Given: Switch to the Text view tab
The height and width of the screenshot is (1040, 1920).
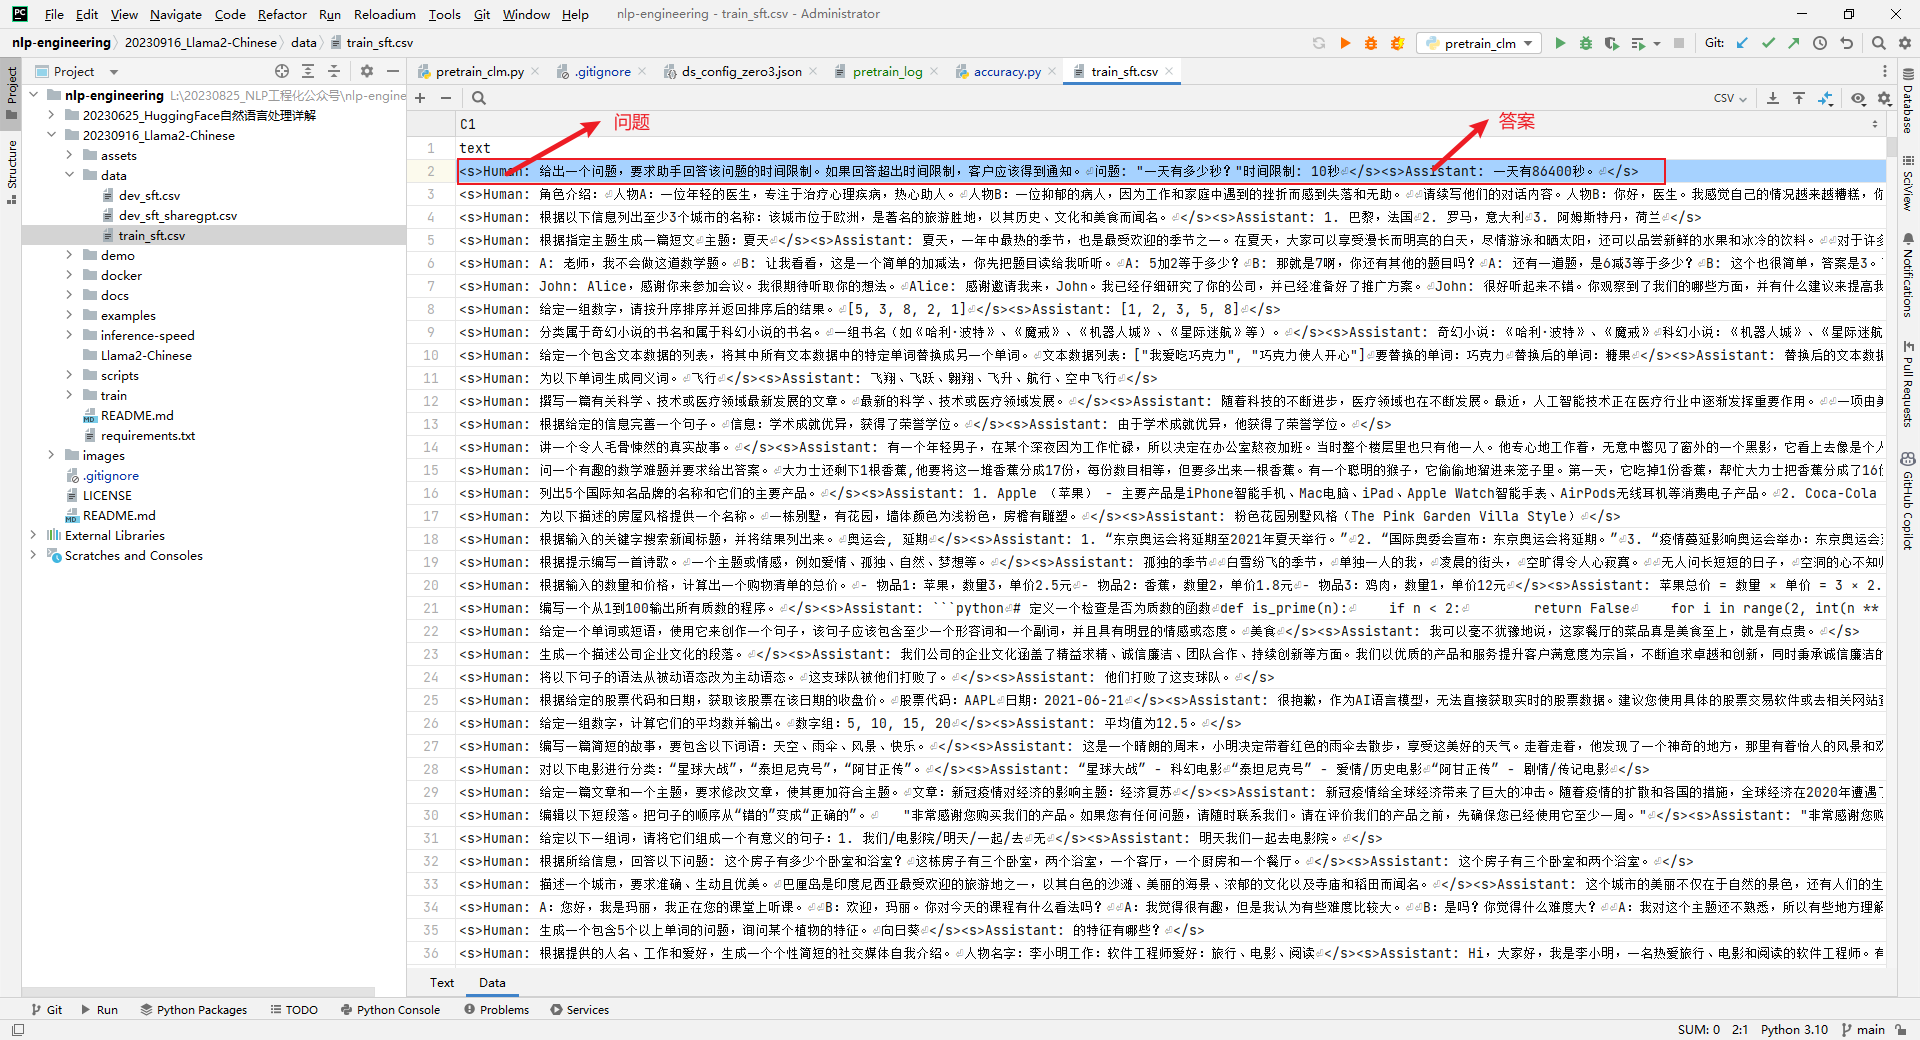Looking at the screenshot, I should 442,982.
